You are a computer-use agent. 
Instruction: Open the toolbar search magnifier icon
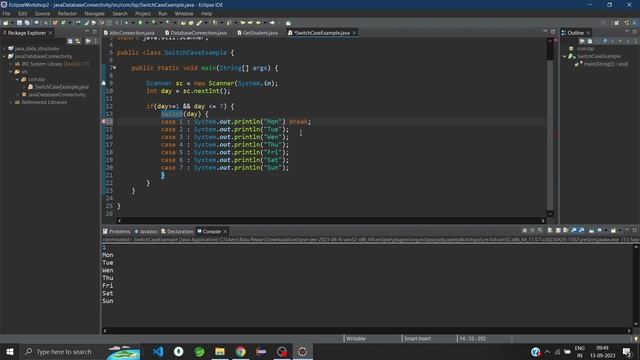(x=604, y=22)
